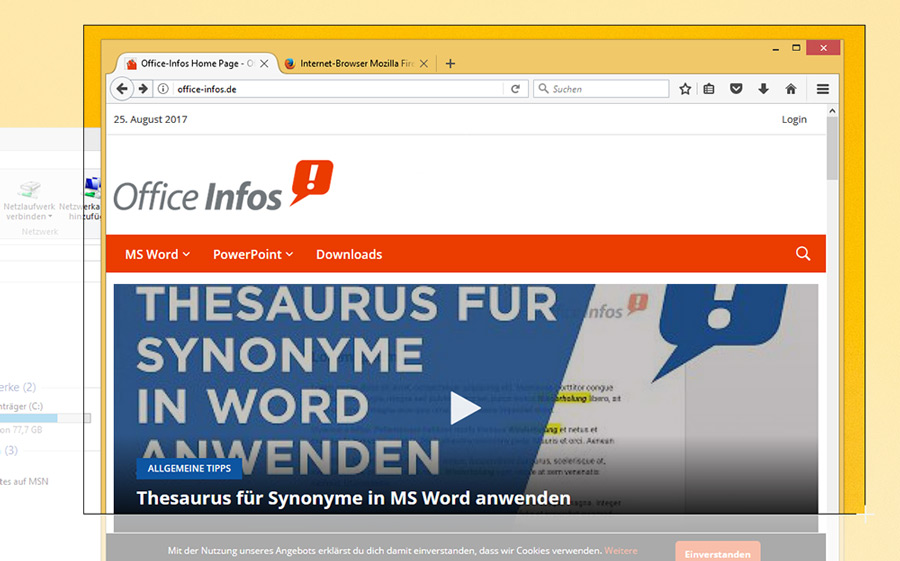This screenshot has width=900, height=561.
Task: Switch to Internet-Browser Mozilla Firefox tab
Action: [x=356, y=64]
